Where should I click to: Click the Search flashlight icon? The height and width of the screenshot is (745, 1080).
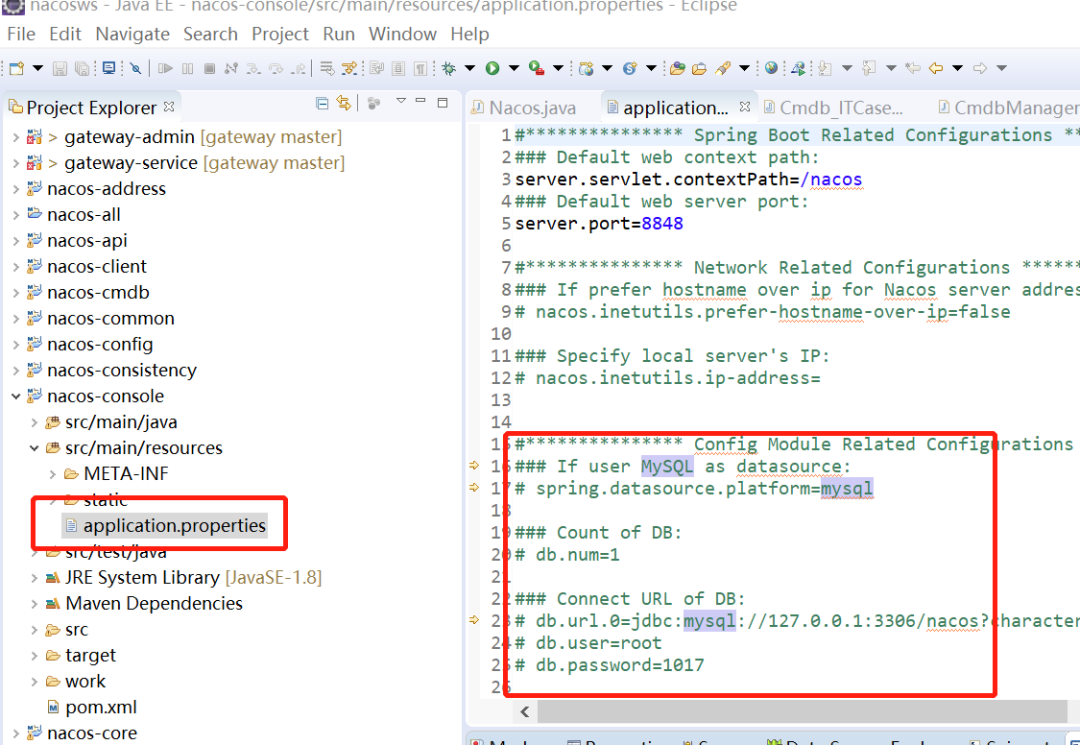pyautogui.click(x=723, y=68)
